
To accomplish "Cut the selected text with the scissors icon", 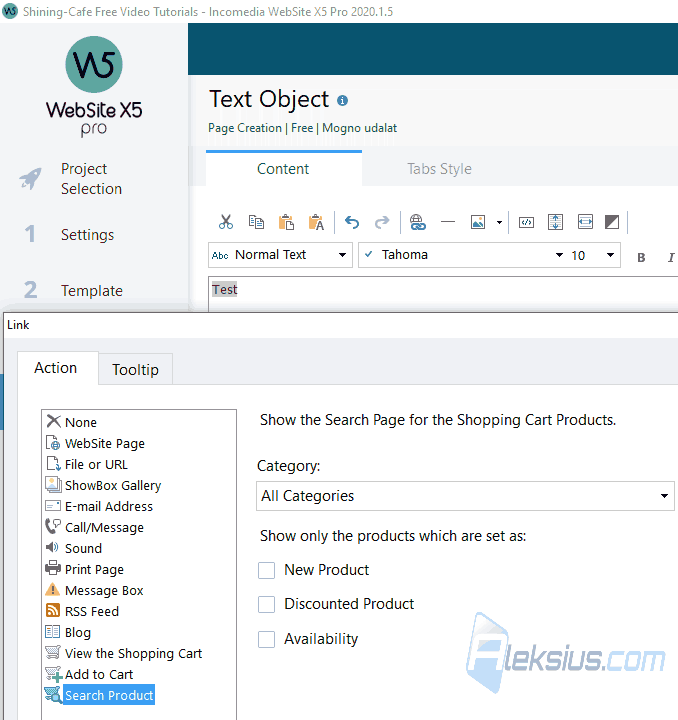I will 226,223.
